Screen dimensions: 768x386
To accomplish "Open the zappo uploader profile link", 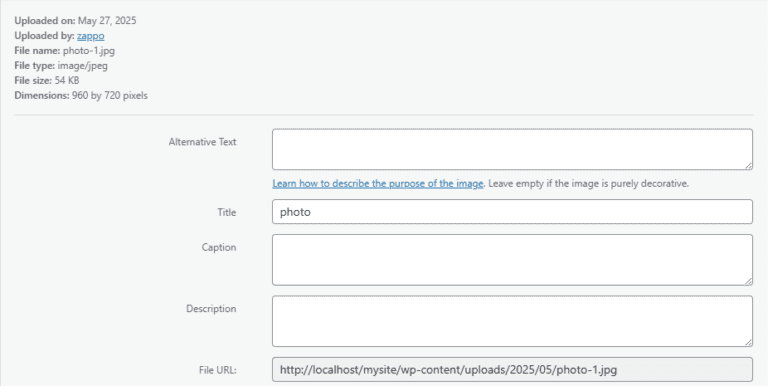I will [91, 36].
